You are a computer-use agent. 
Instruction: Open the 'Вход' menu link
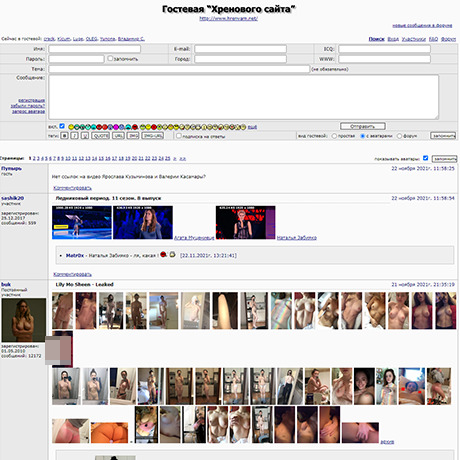click(393, 39)
